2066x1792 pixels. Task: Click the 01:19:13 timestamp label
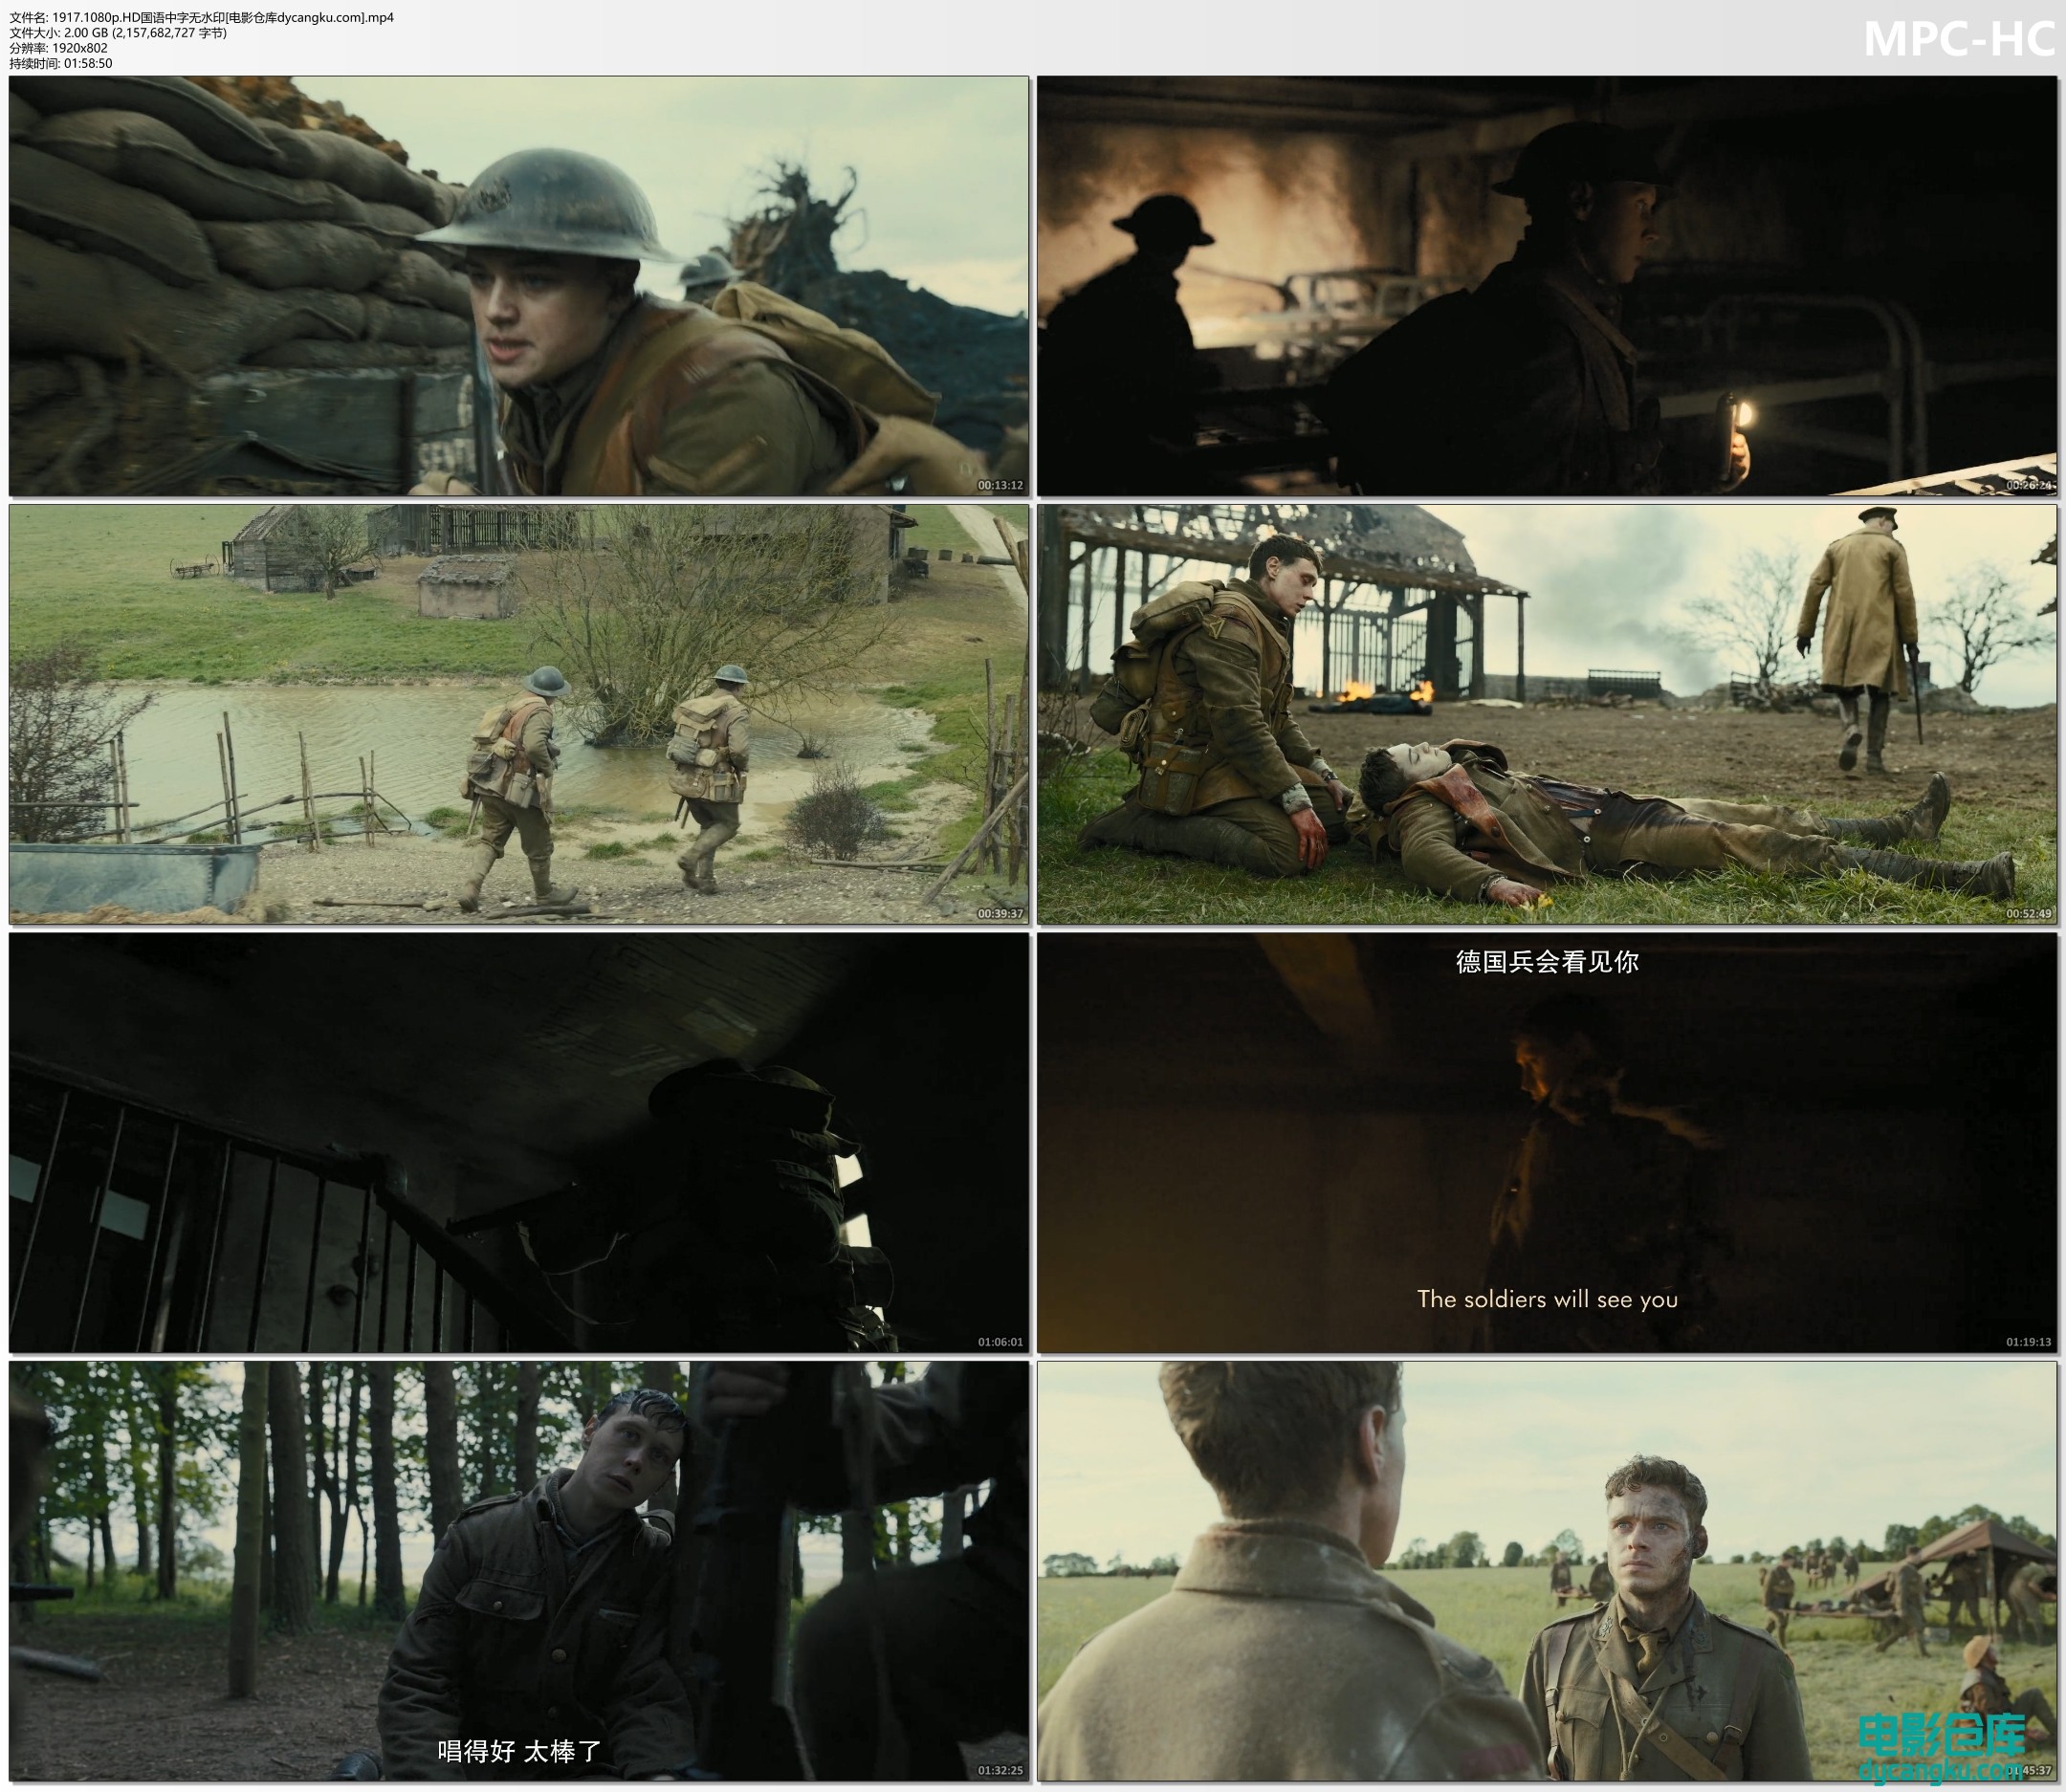pos(2028,1342)
